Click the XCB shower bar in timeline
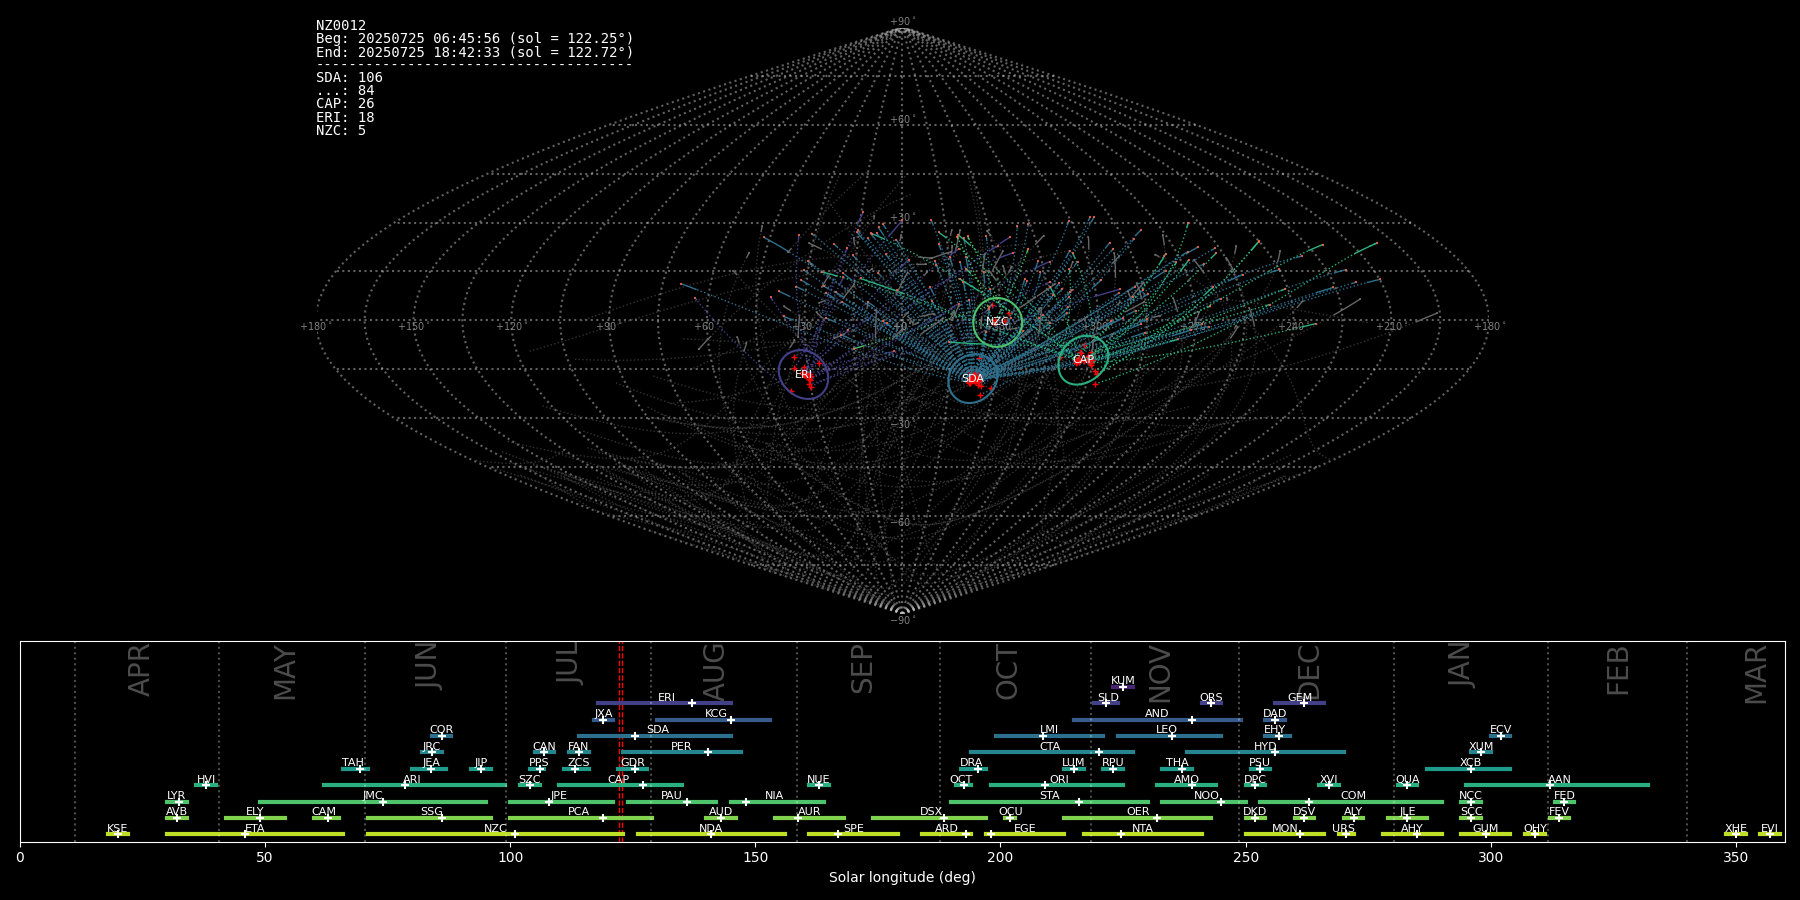Screen dimensions: 1800x900 (1468, 769)
